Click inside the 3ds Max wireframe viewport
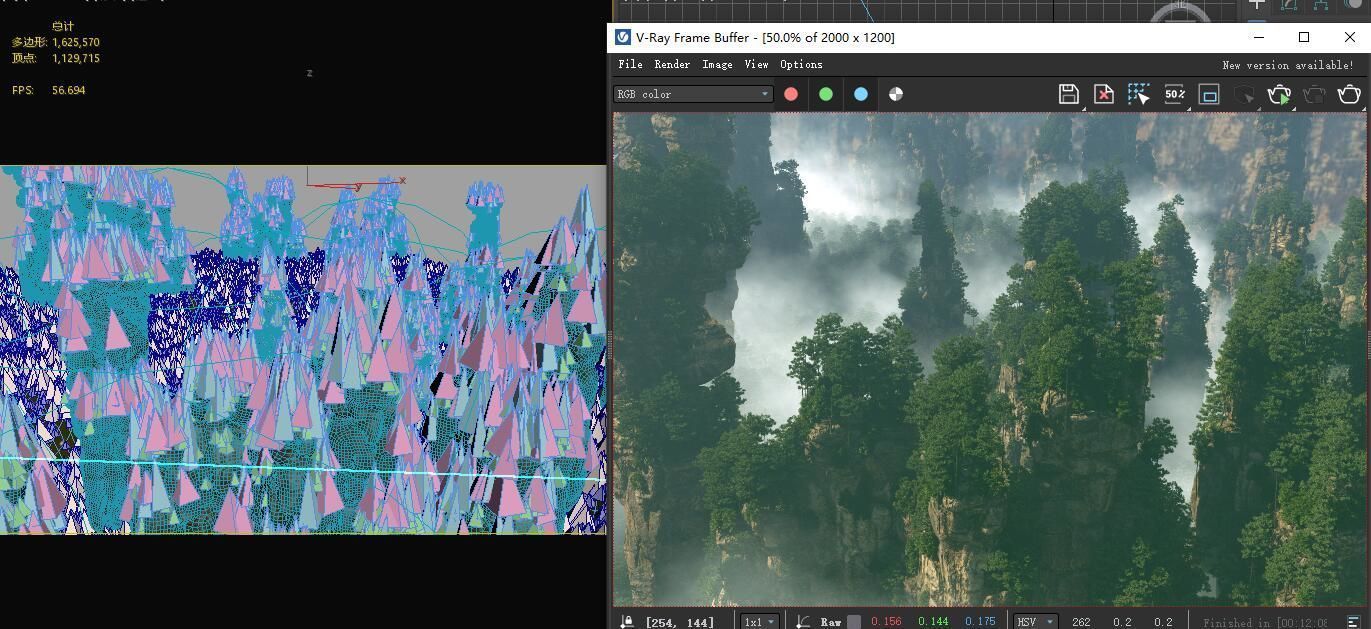Image resolution: width=1371 pixels, height=629 pixels. [303, 350]
